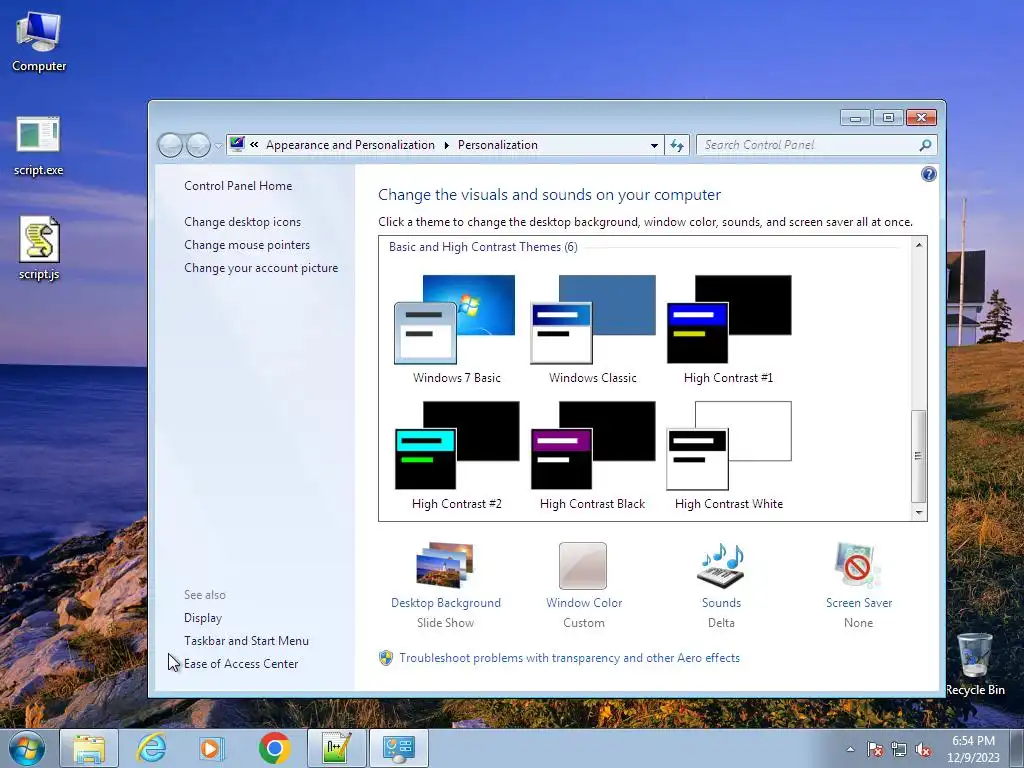
Task: Launch Google Chrome from taskbar
Action: click(x=274, y=748)
